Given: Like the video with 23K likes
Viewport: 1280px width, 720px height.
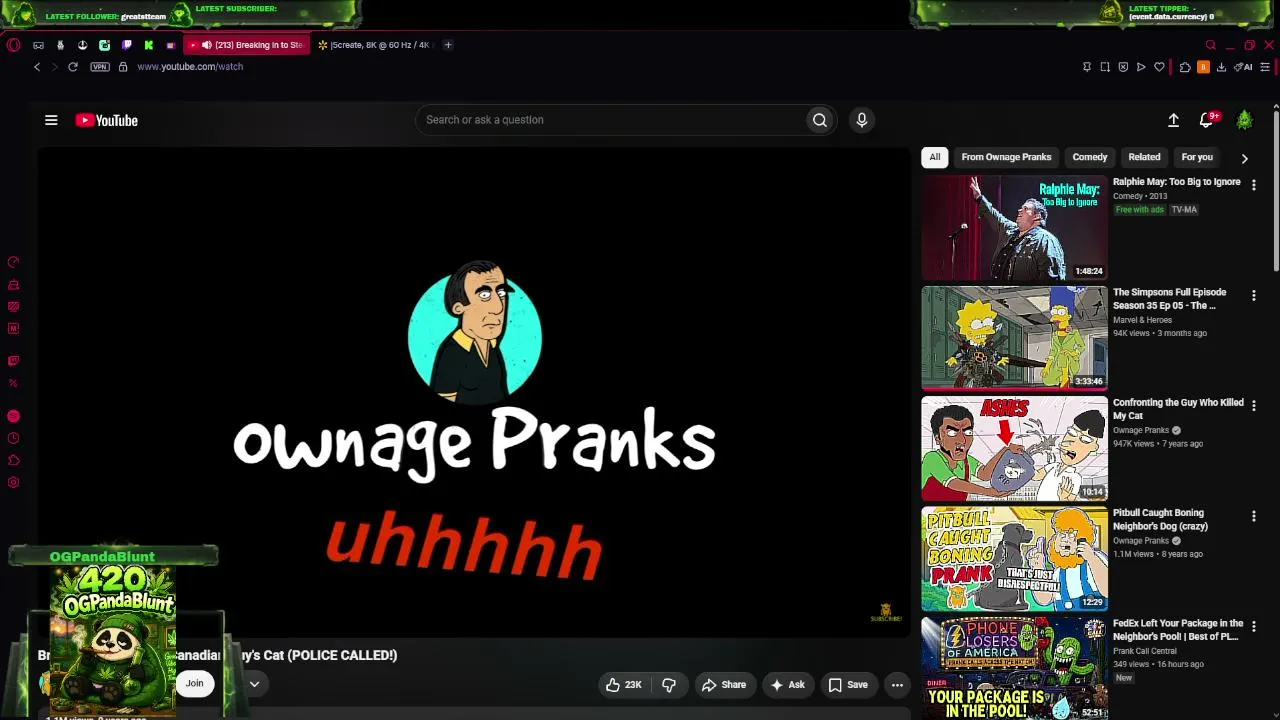Looking at the screenshot, I should pyautogui.click(x=623, y=685).
